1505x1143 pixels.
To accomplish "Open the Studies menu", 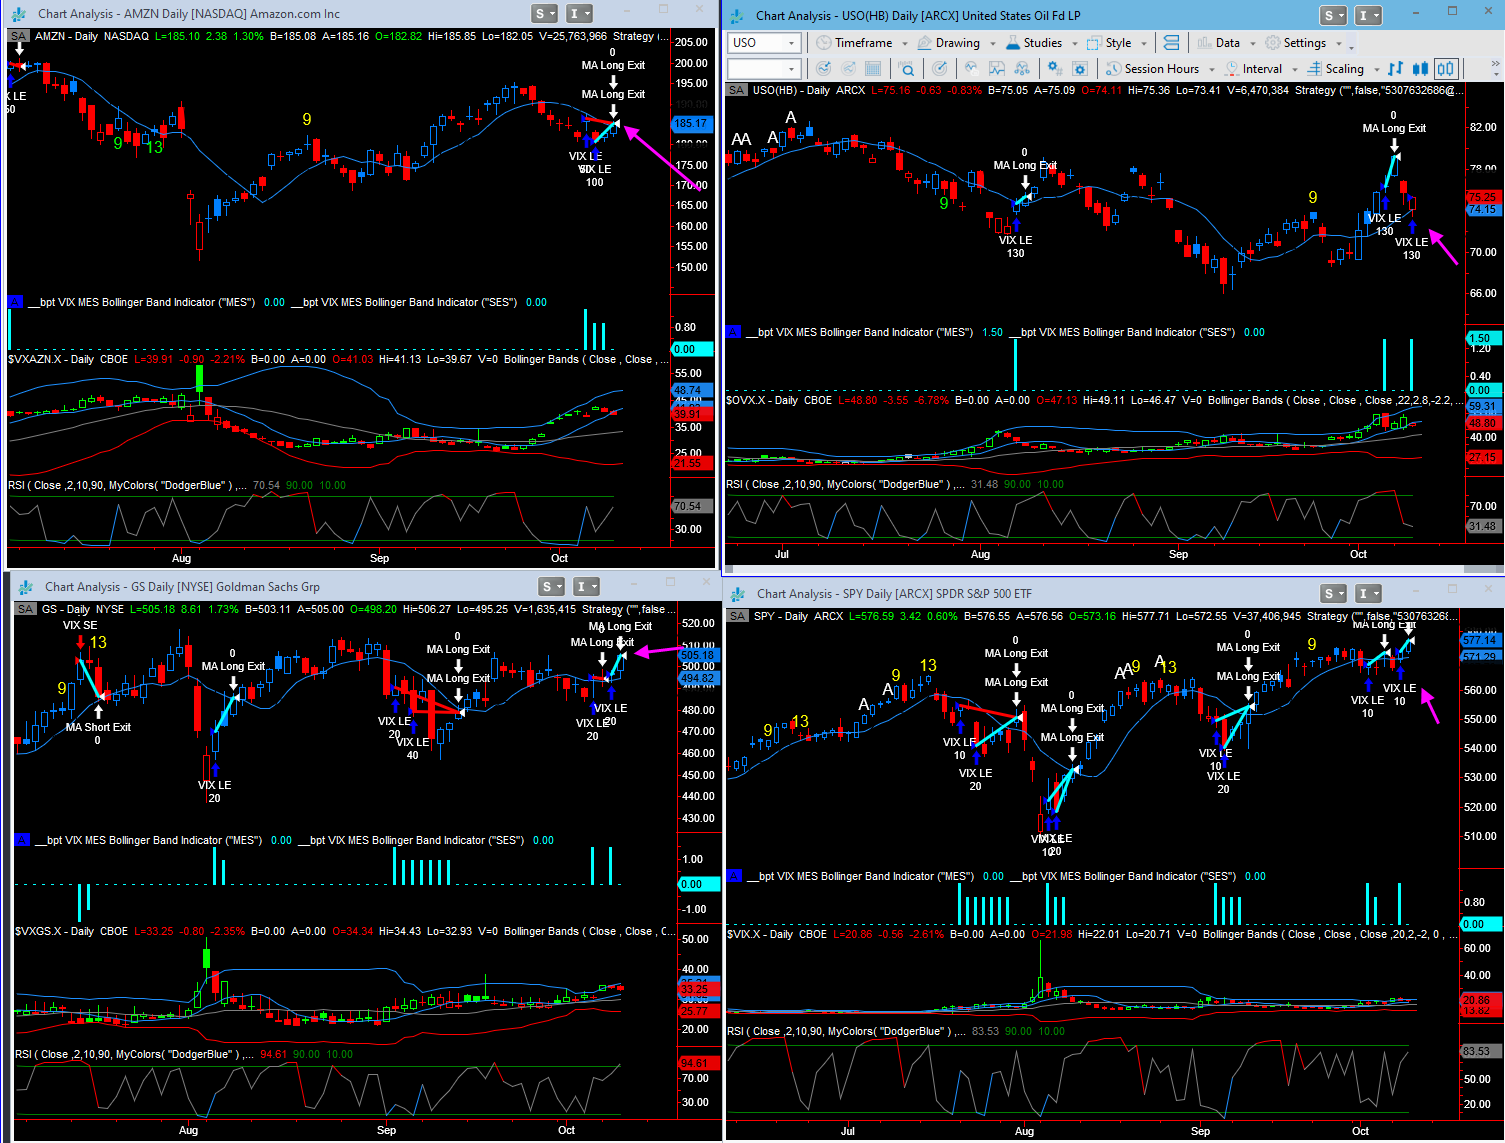I will pos(1042,43).
